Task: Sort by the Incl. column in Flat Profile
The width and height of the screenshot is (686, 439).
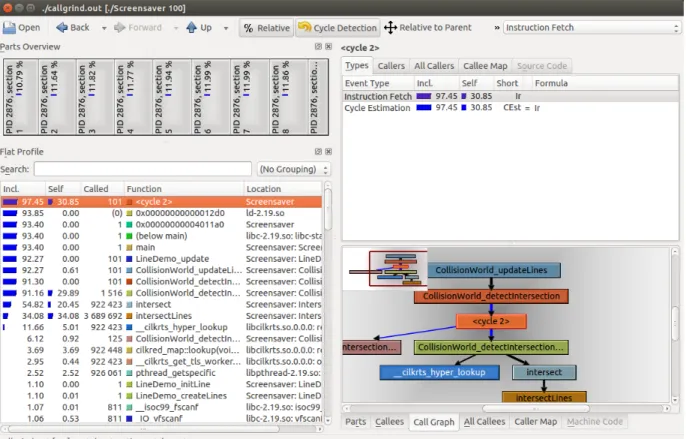Action: (23, 189)
